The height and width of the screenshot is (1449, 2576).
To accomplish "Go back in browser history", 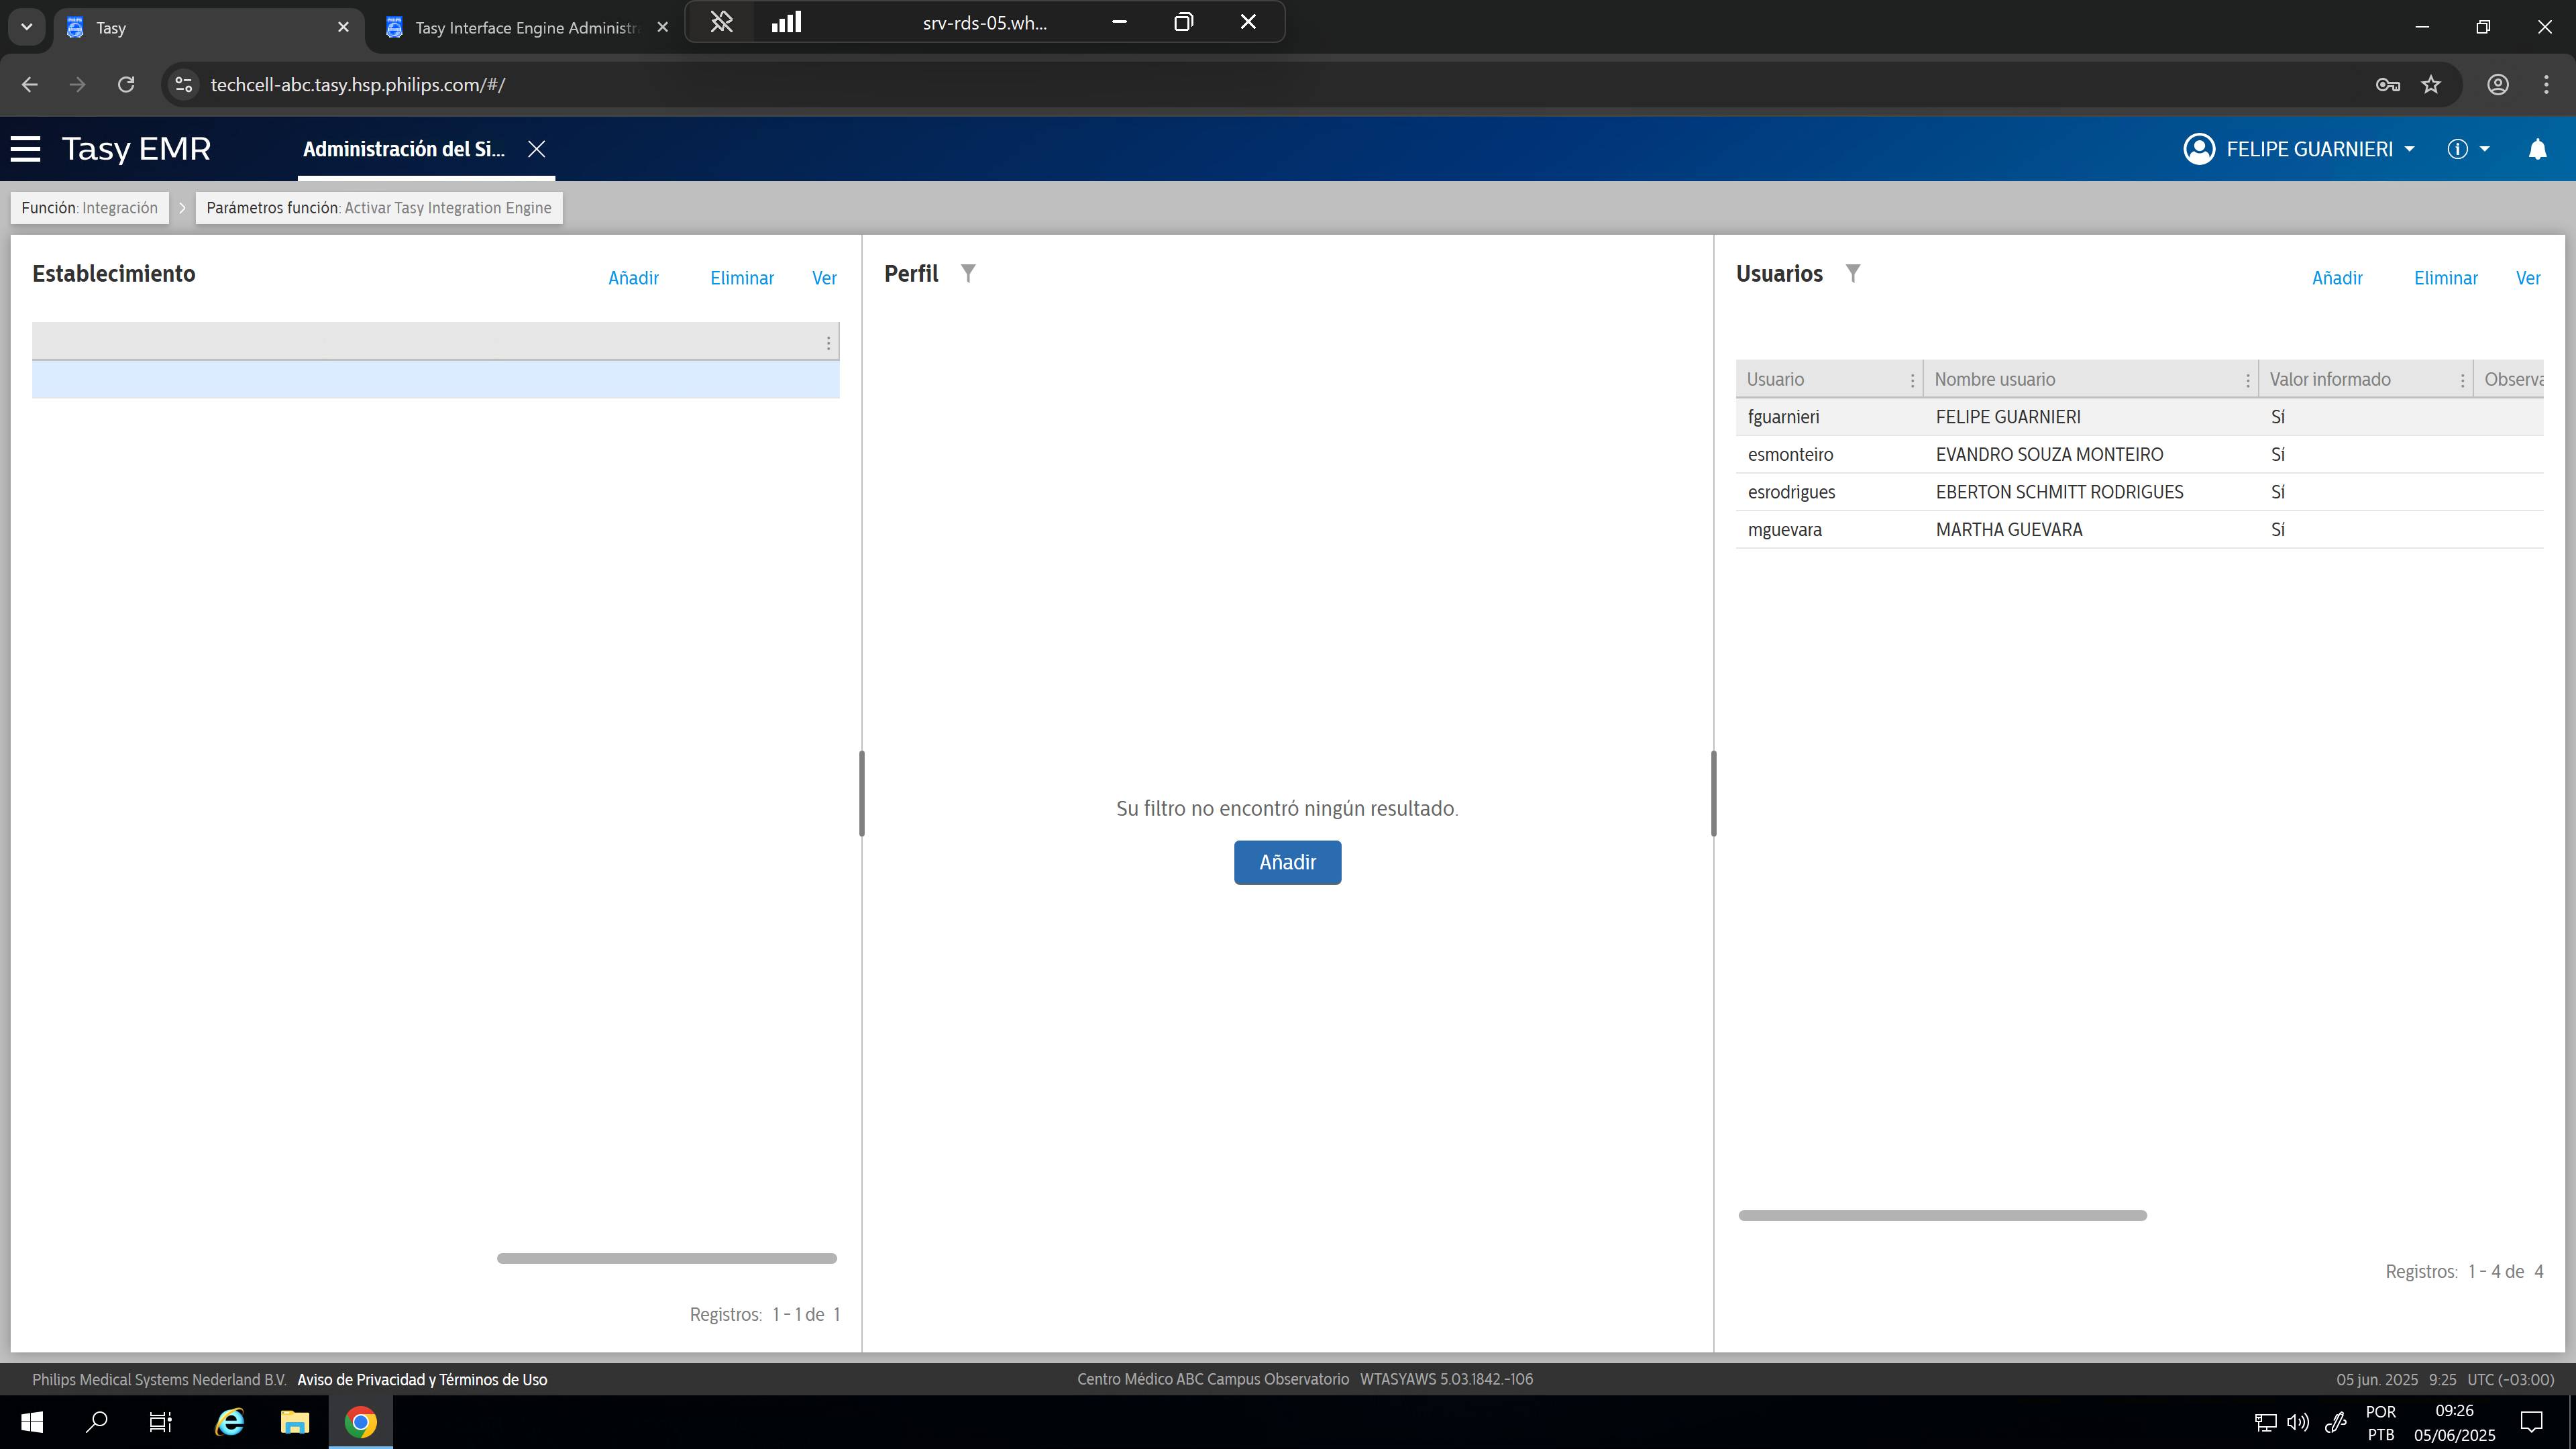I will pyautogui.click(x=30, y=85).
